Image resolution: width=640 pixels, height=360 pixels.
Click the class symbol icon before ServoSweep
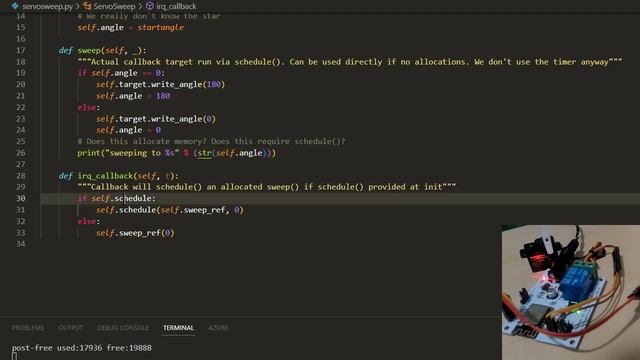[87, 6]
